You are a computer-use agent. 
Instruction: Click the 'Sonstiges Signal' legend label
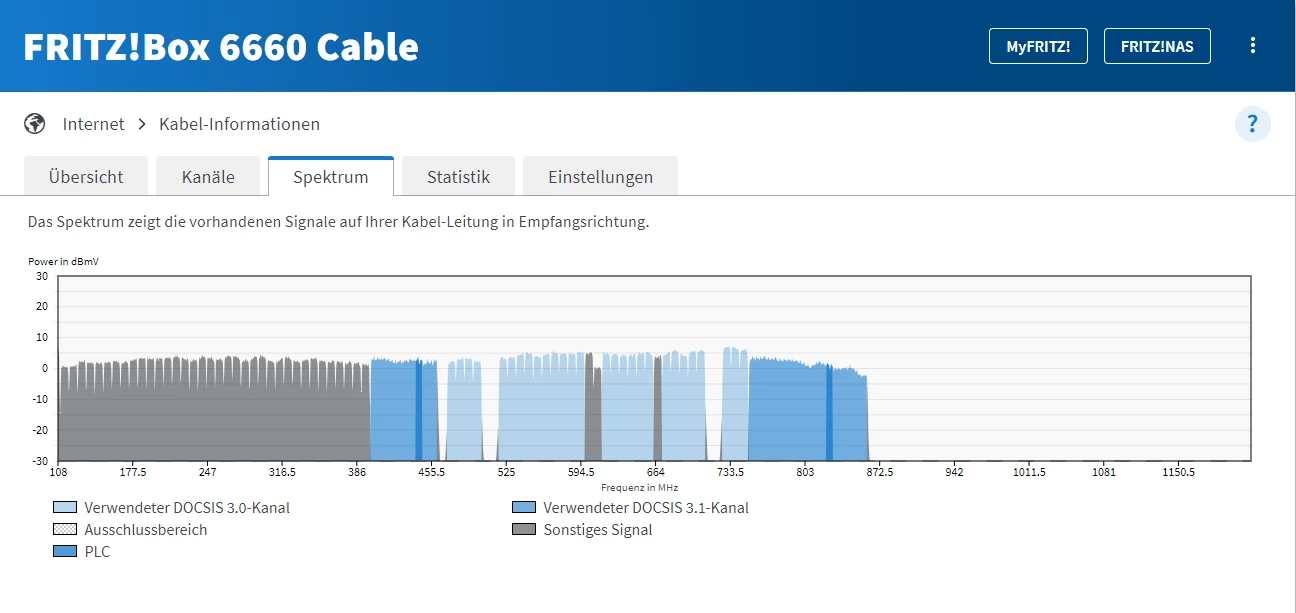point(598,530)
